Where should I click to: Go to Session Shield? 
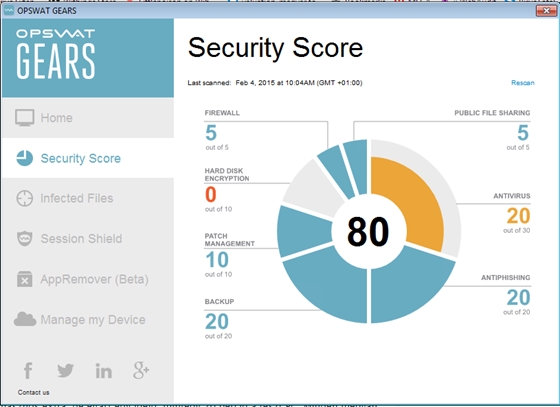(88, 238)
